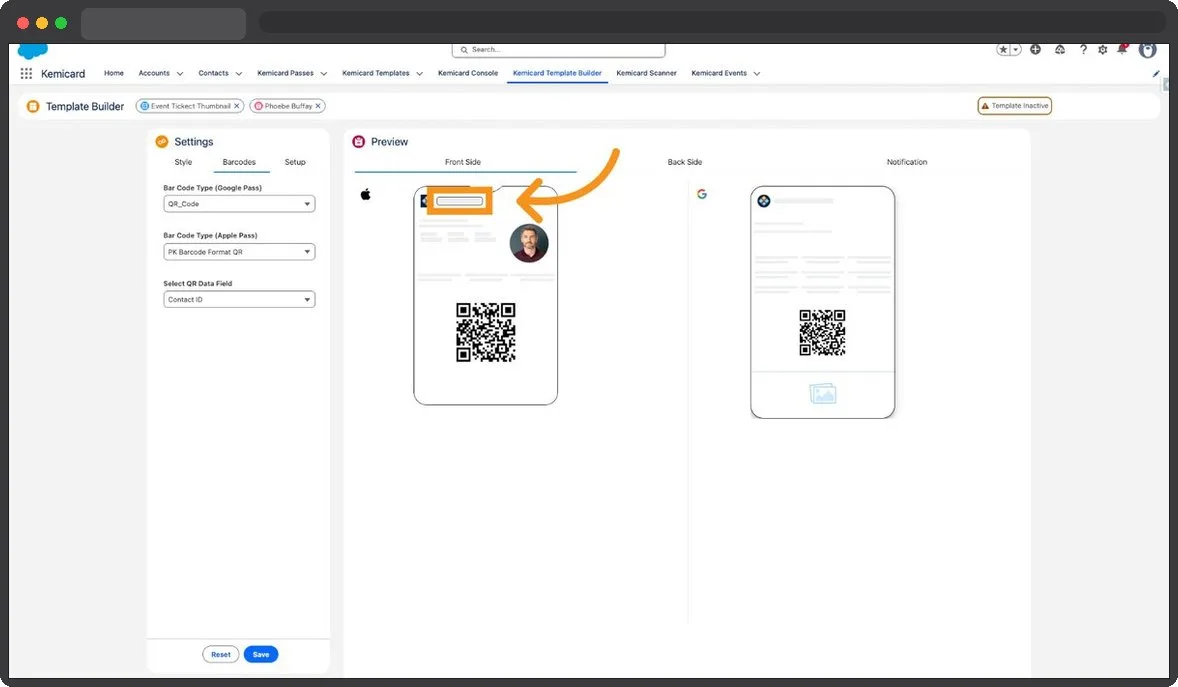1178x687 pixels.
Task: Open the Favorites star icon
Action: tap(1003, 50)
